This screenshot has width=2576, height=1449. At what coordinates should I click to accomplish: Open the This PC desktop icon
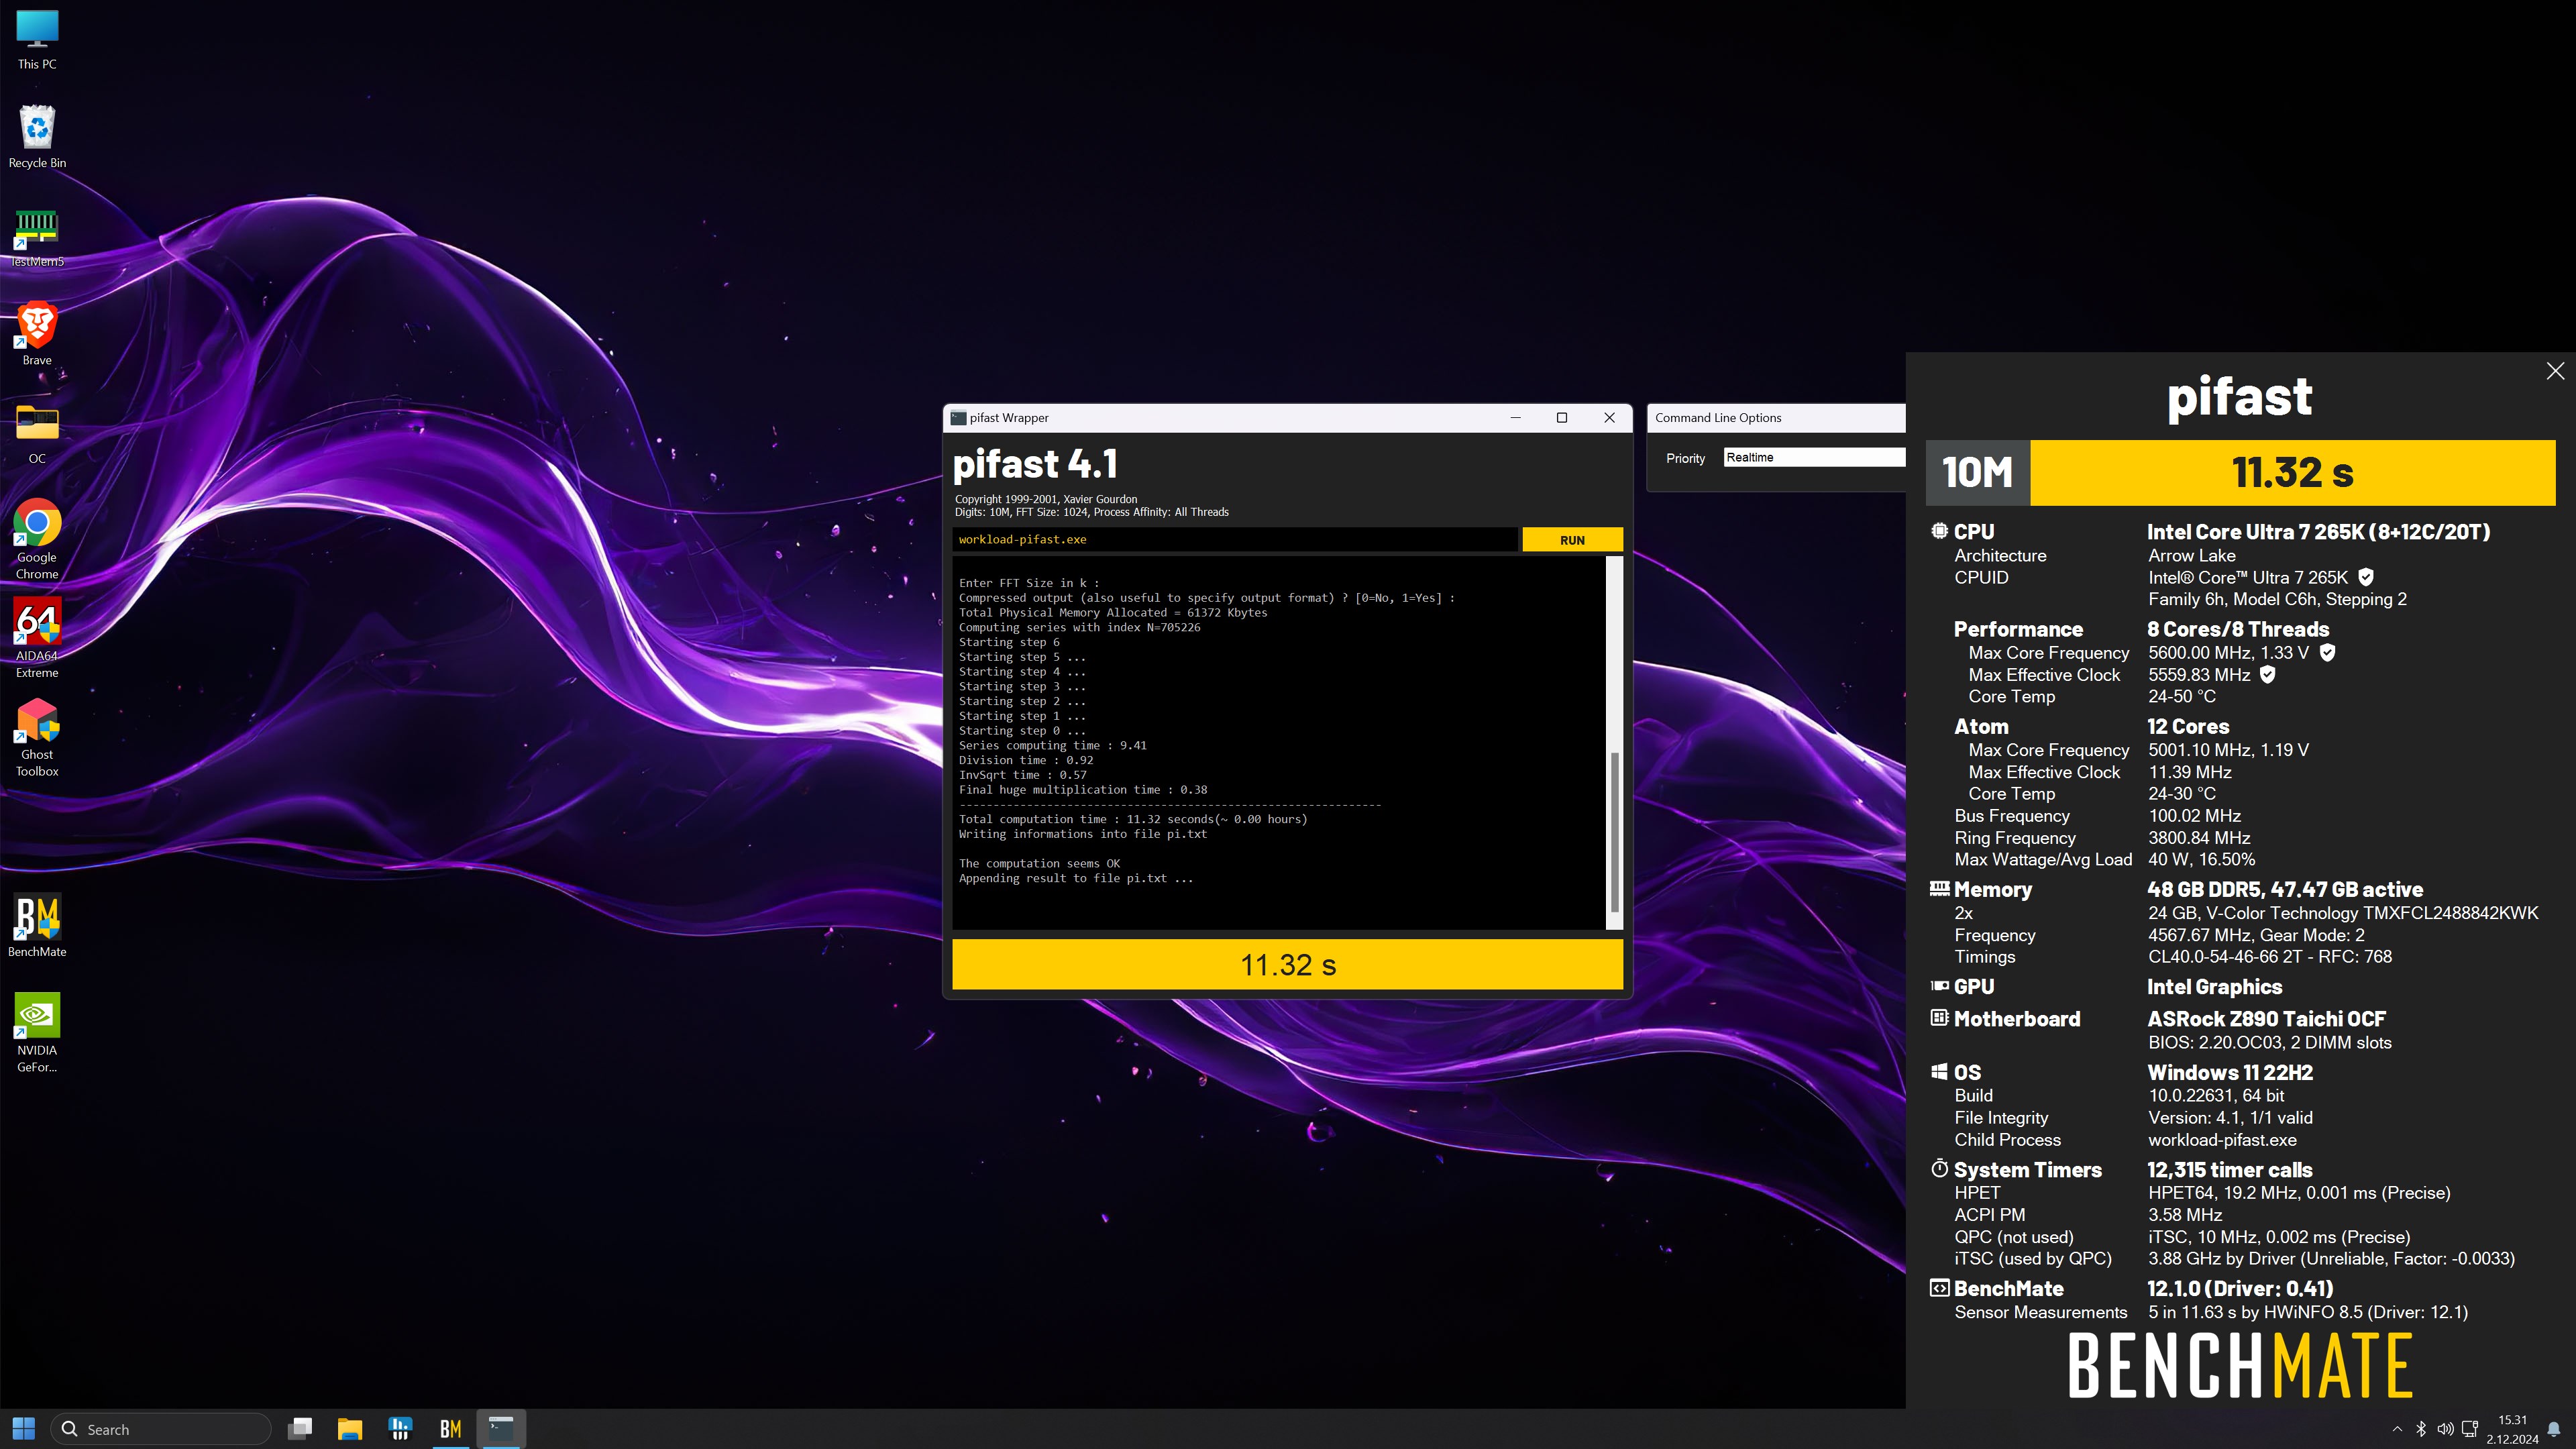(x=37, y=40)
